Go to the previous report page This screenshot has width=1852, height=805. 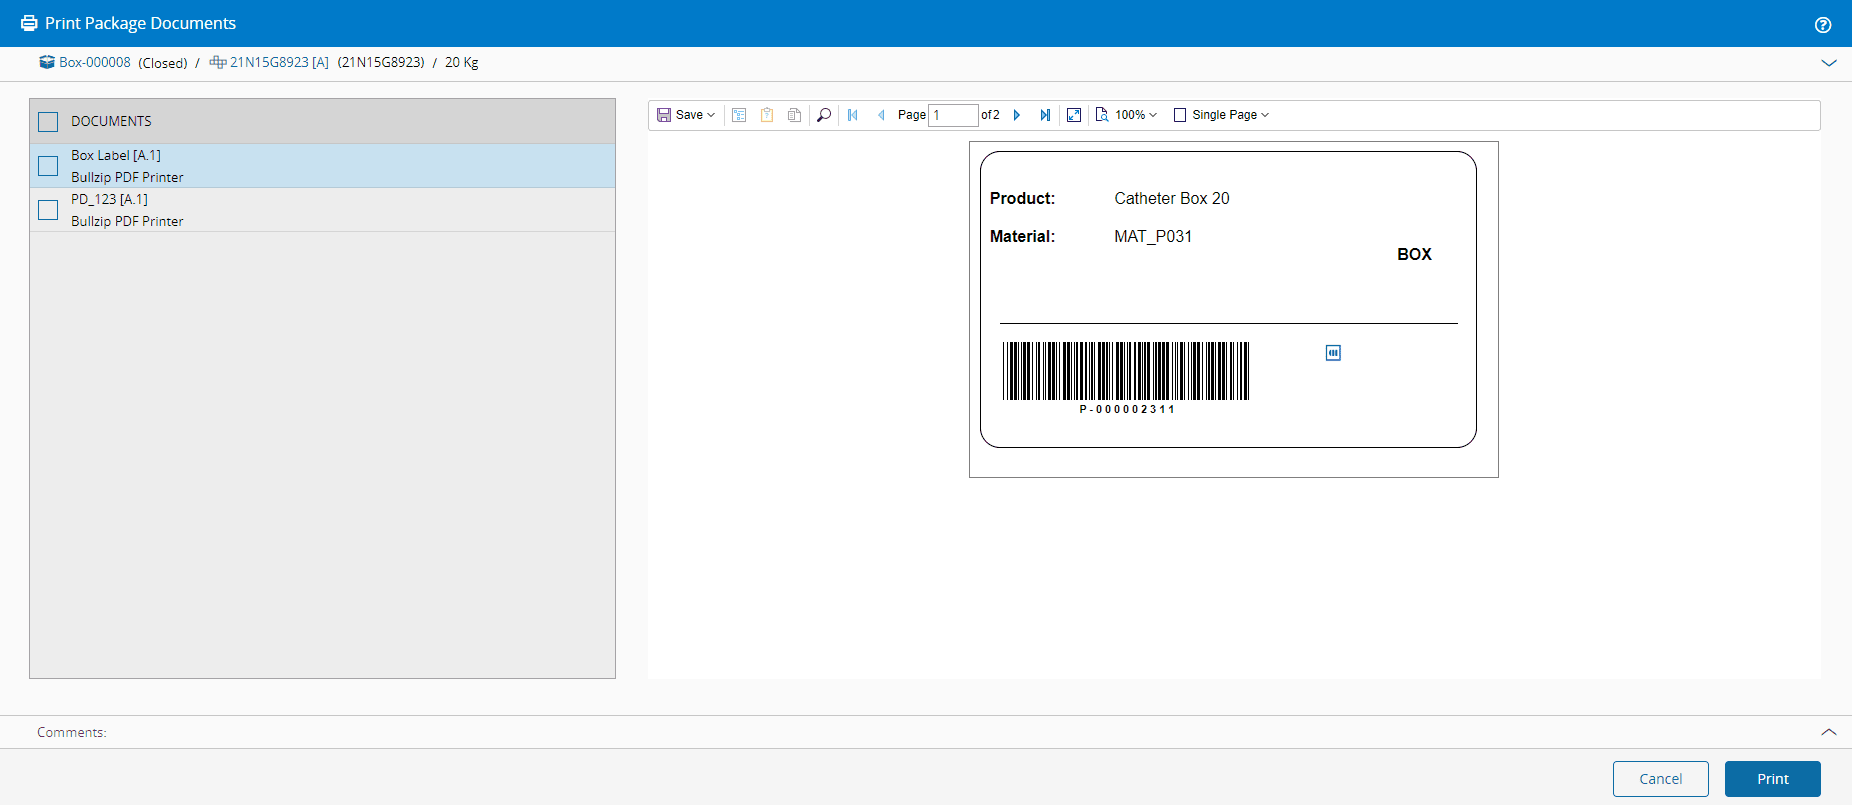point(881,115)
